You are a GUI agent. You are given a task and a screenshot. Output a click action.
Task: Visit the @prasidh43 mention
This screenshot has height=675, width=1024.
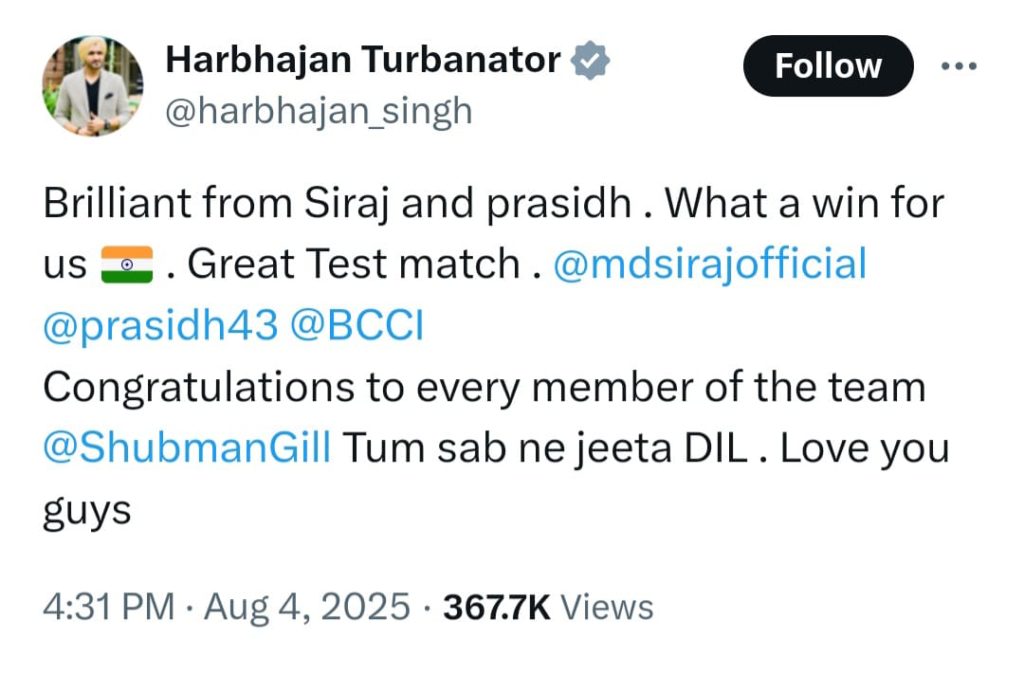pos(159,327)
